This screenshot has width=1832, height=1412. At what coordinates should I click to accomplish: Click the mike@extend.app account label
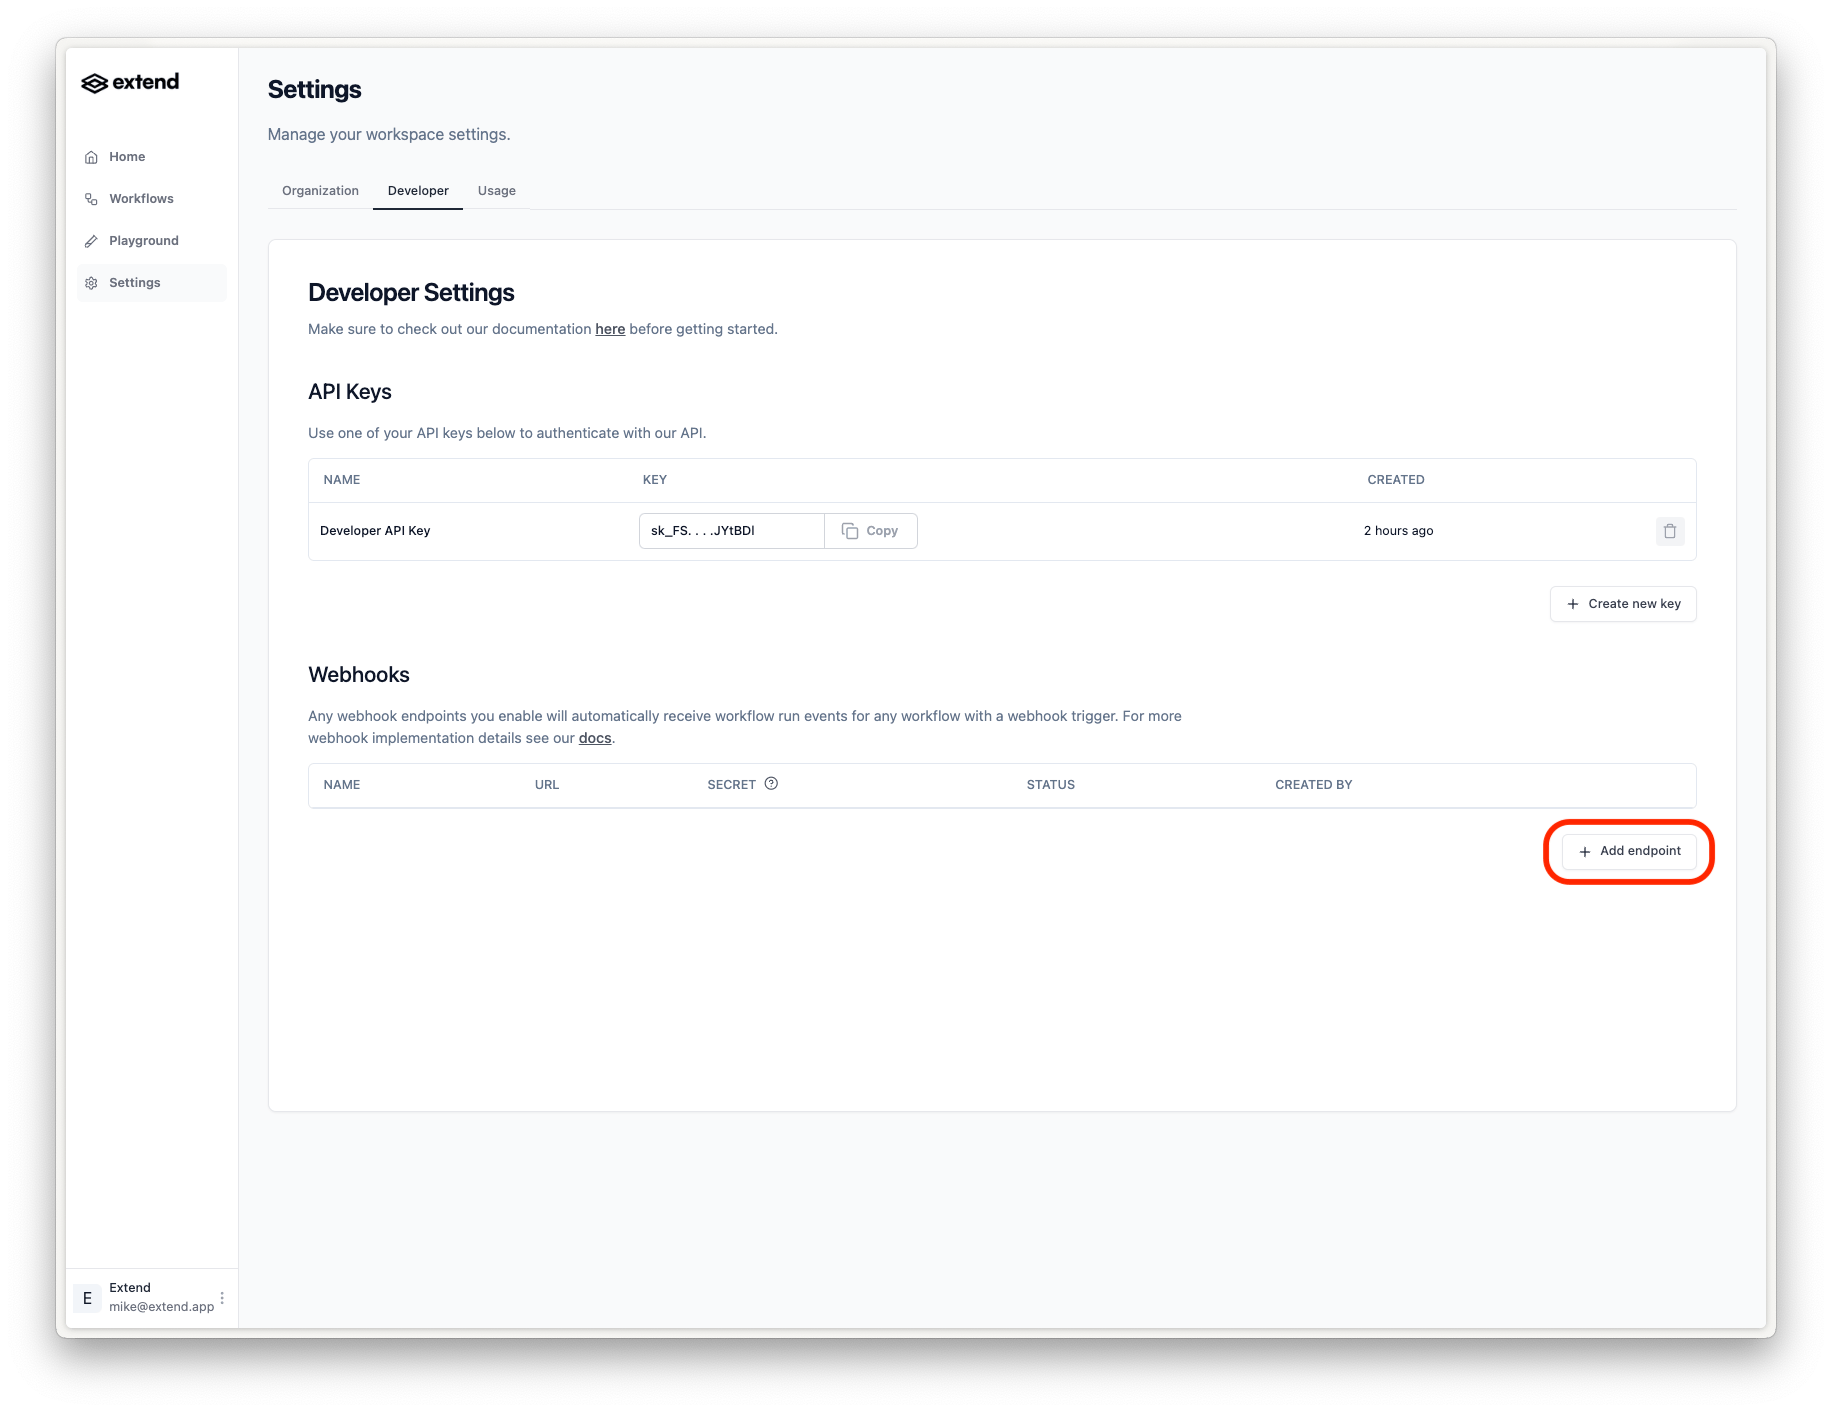pos(161,1307)
